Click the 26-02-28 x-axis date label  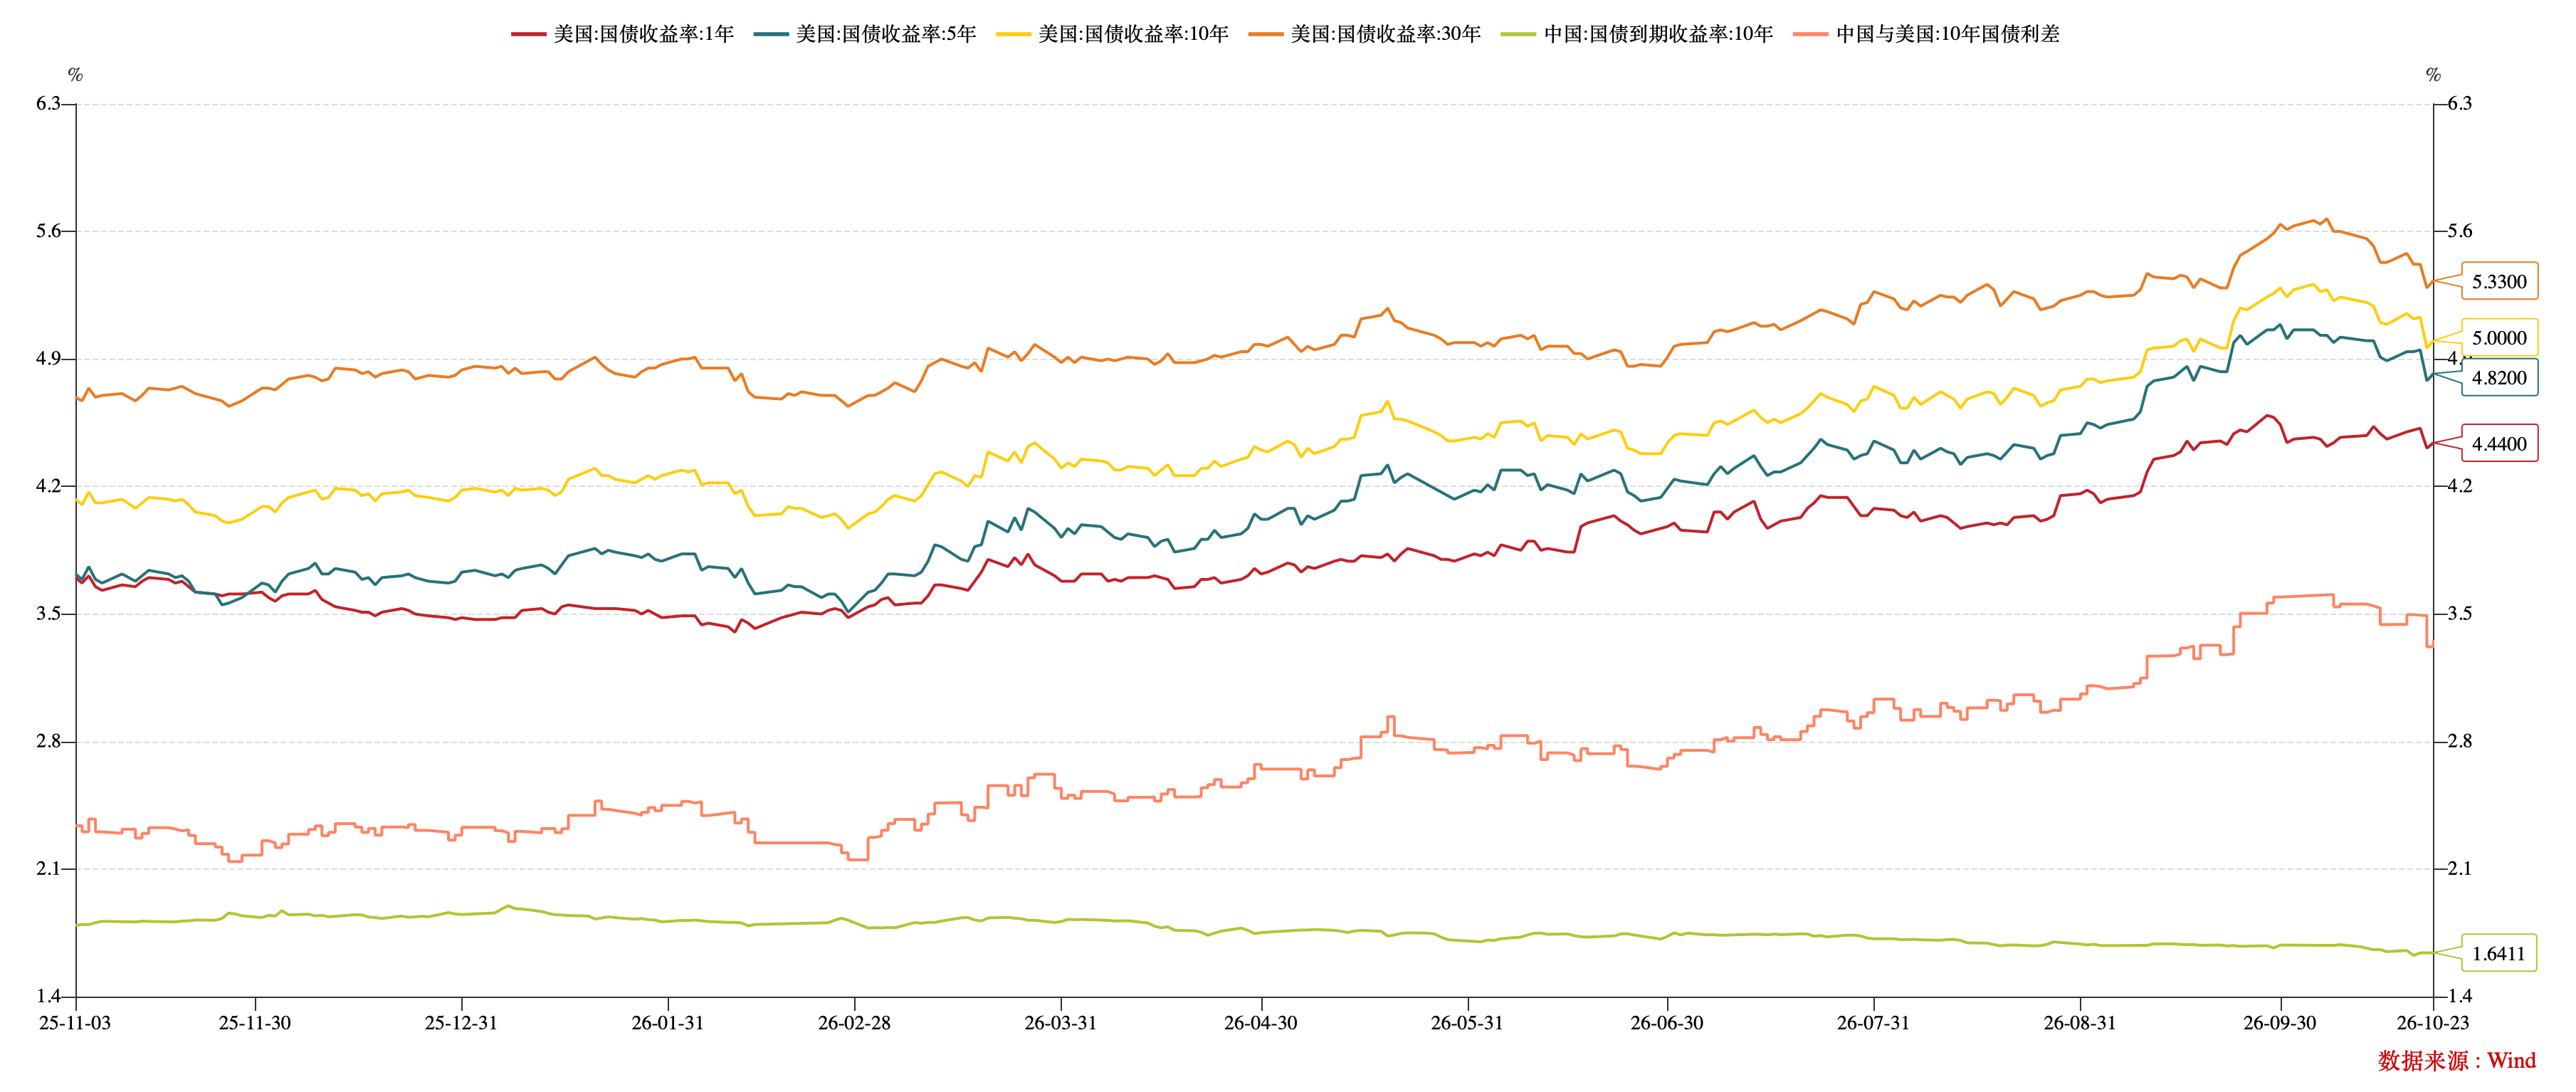[854, 1023]
